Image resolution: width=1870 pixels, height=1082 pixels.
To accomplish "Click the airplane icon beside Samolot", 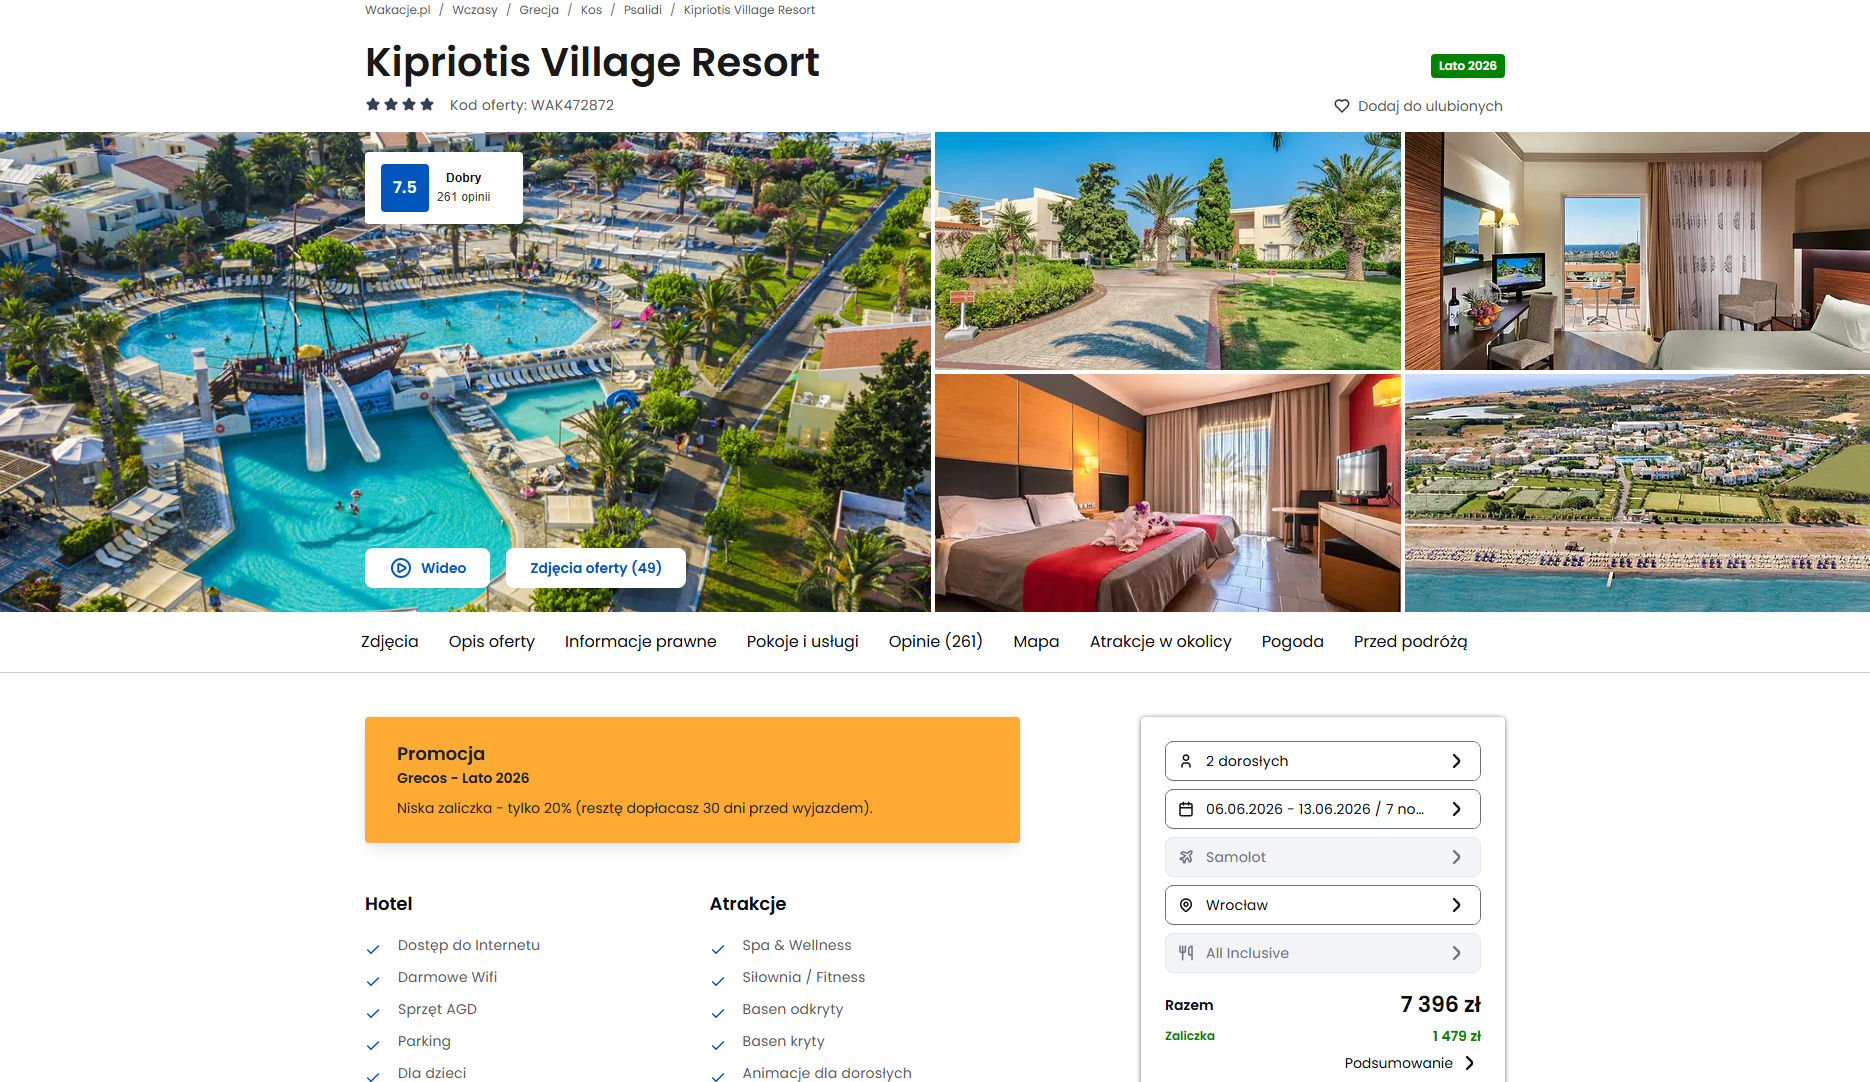I will tap(1186, 857).
